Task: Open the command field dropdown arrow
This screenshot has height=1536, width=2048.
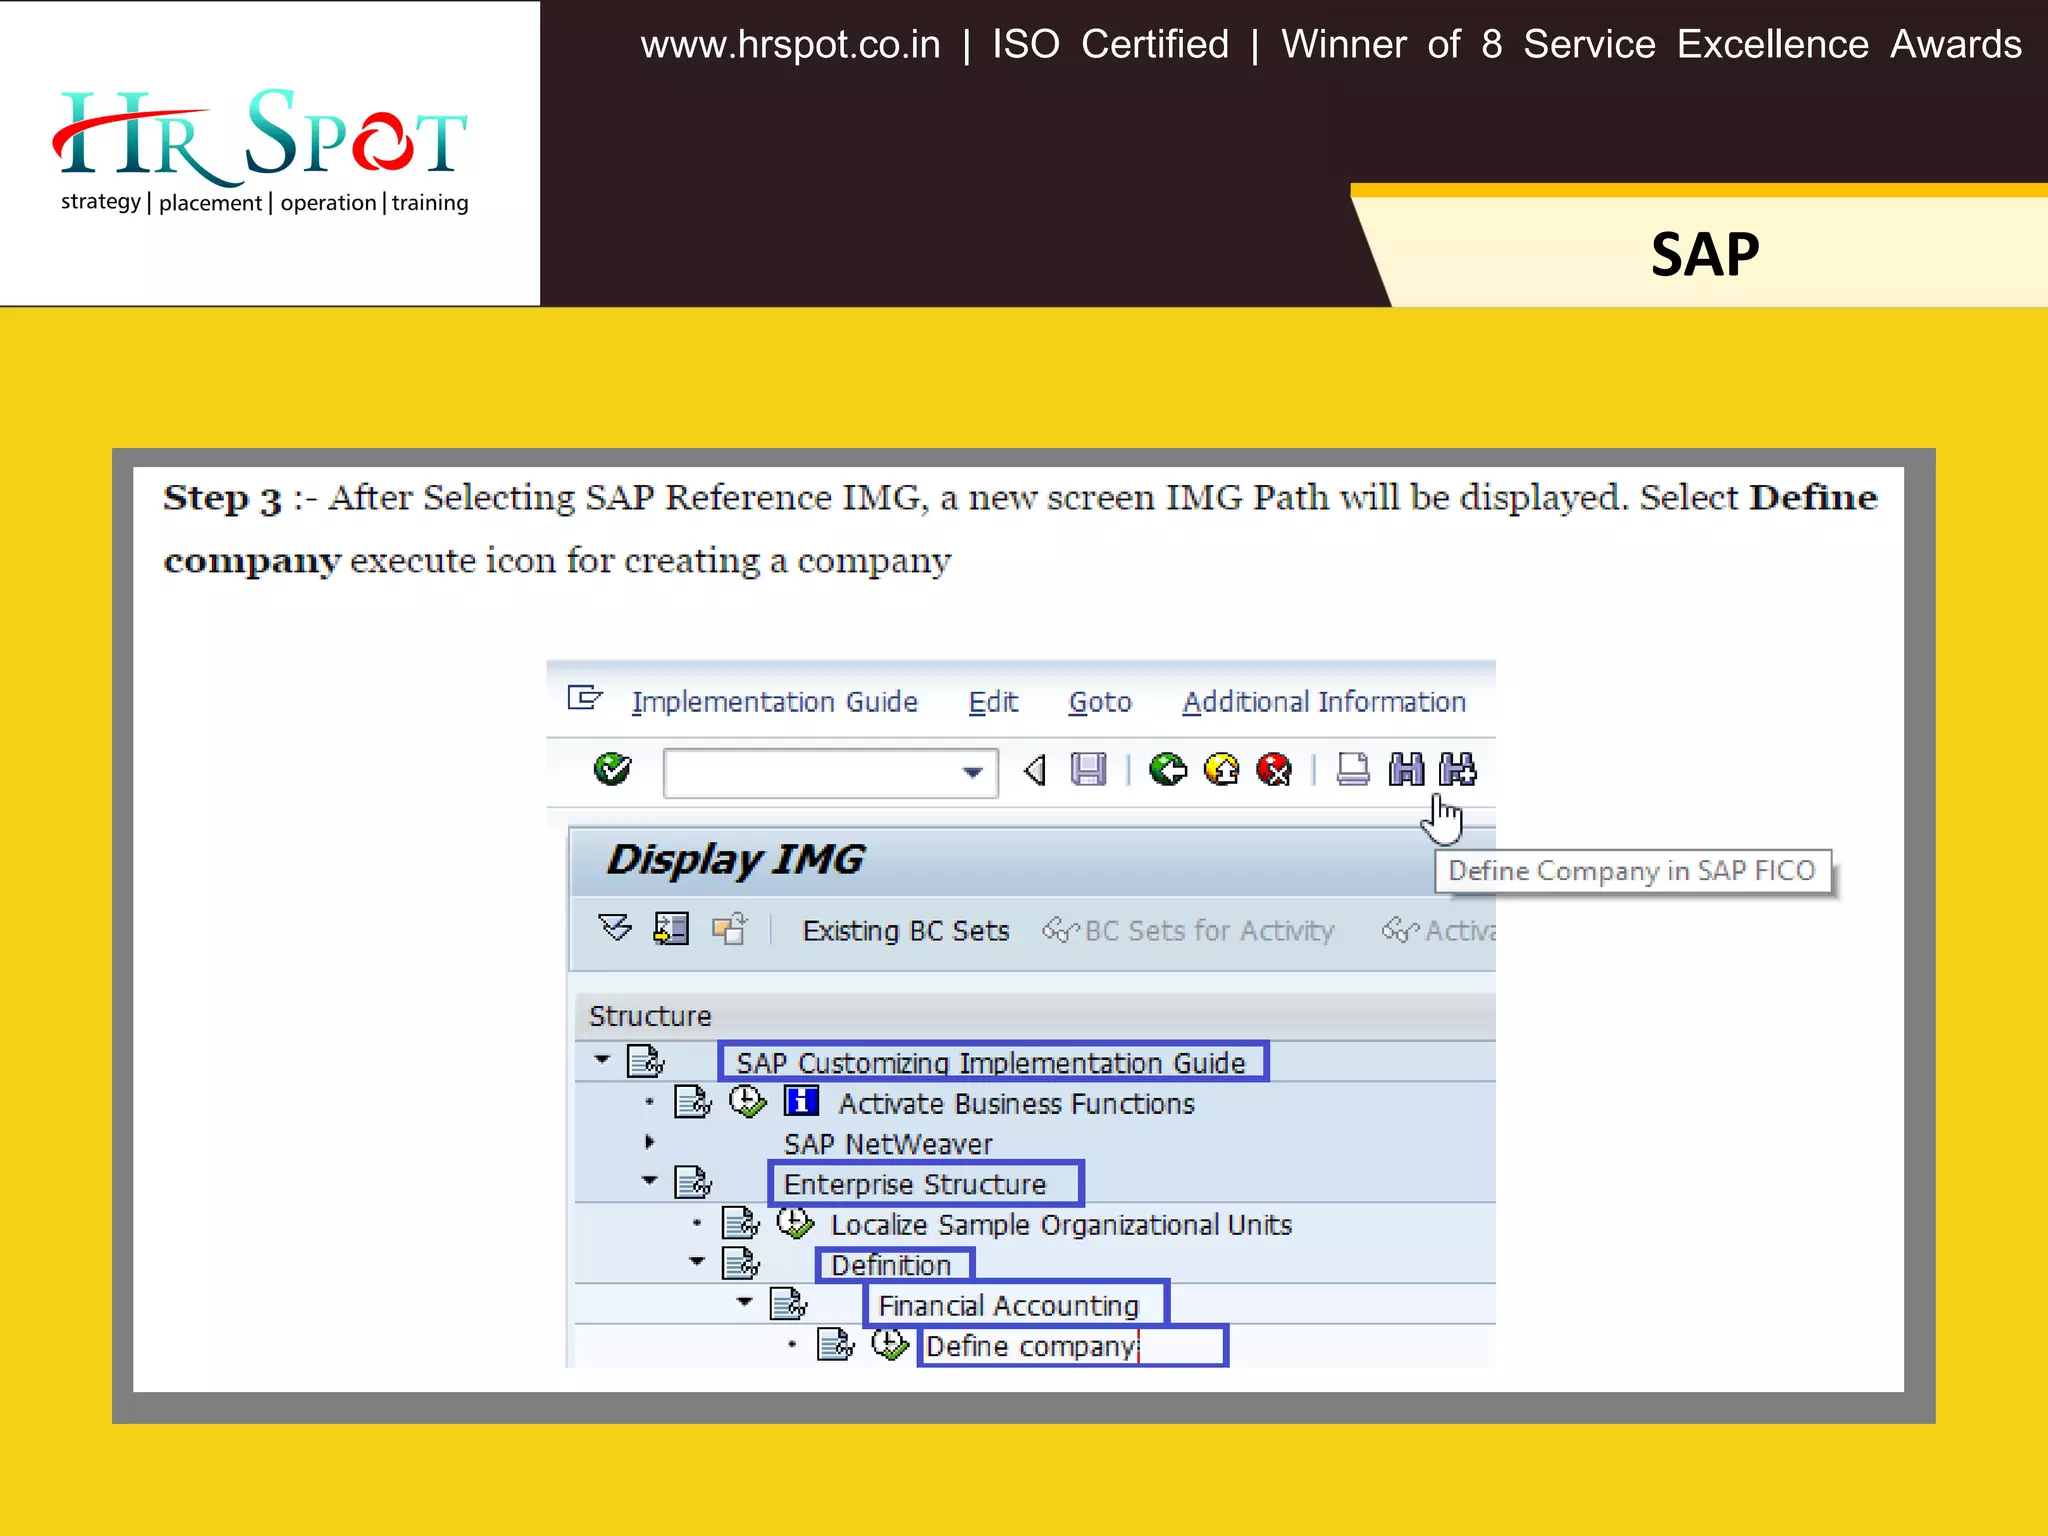Action: [x=972, y=772]
